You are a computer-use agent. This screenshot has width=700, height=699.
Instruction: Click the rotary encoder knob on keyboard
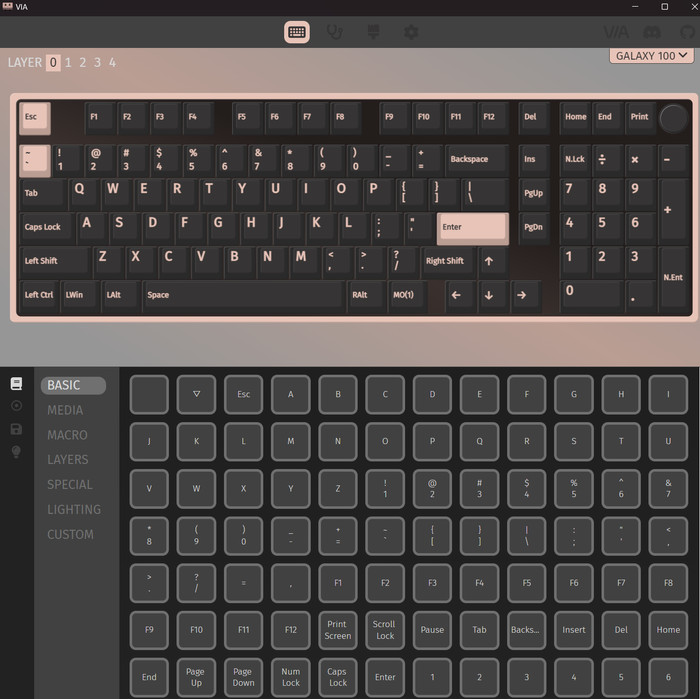[673, 119]
